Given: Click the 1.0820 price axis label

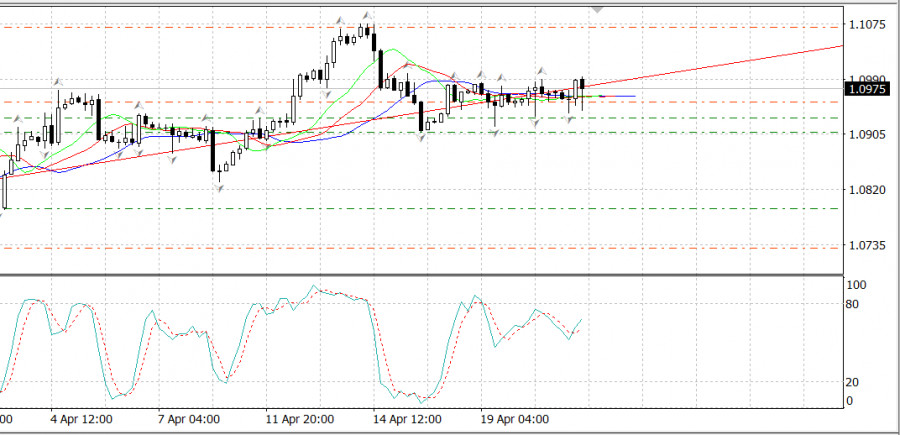Looking at the screenshot, I should pyautogui.click(x=866, y=189).
